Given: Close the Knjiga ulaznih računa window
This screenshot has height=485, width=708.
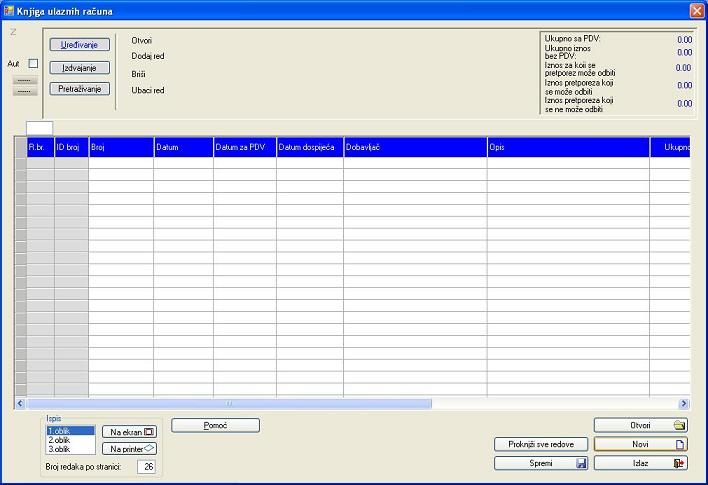Looking at the screenshot, I should pyautogui.click(x=697, y=11).
